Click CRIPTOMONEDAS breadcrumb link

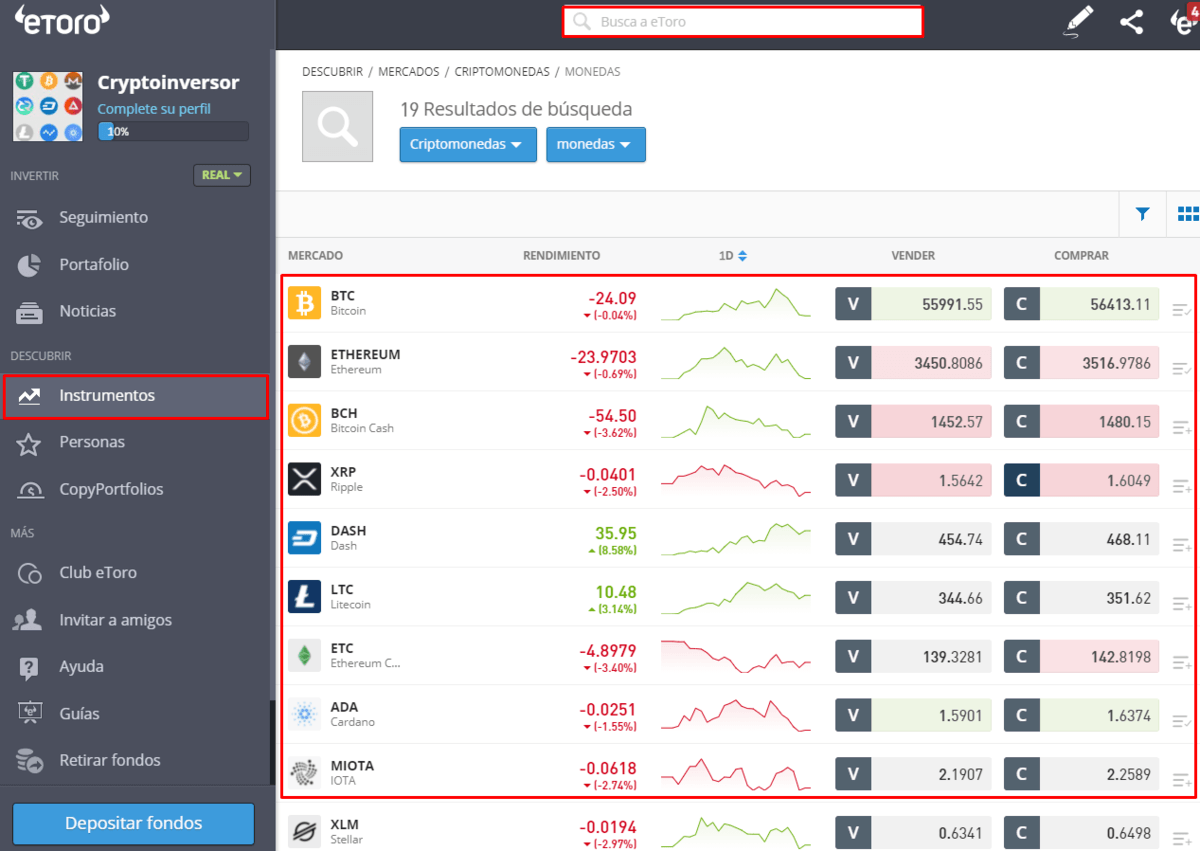(x=502, y=72)
